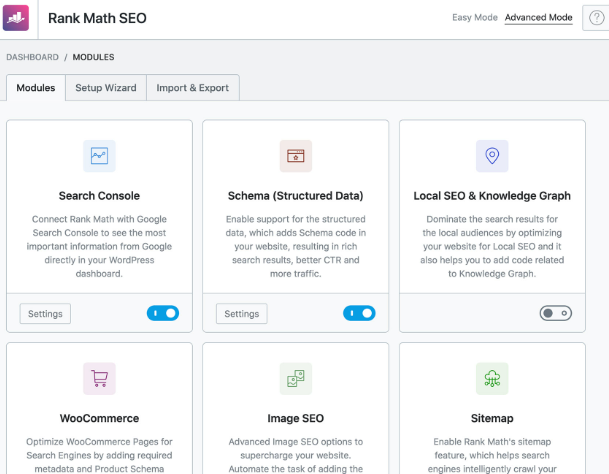This screenshot has width=609, height=474.
Task: Click the Local SEO map pin icon
Action: pyautogui.click(x=492, y=156)
